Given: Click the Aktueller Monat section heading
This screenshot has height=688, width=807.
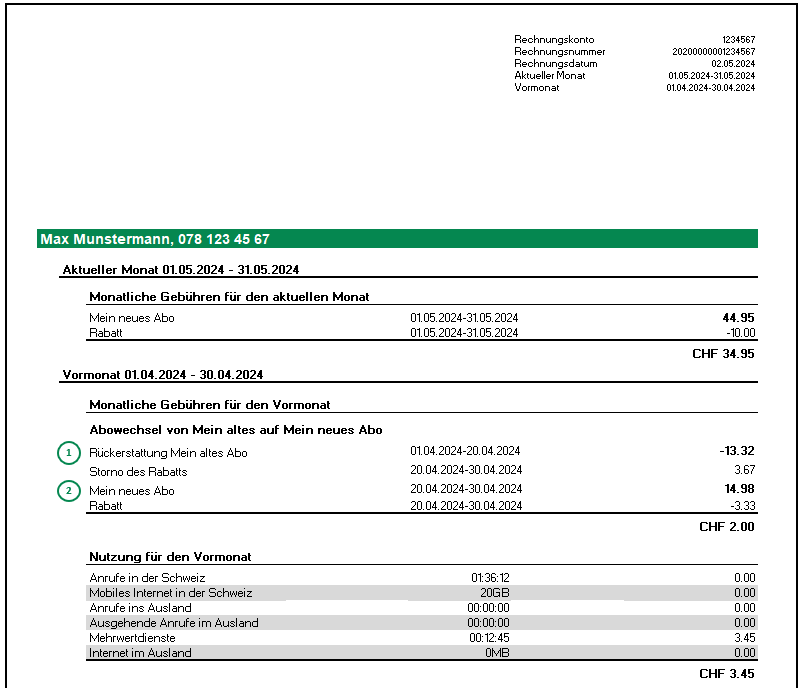Looking at the screenshot, I should (181, 269).
